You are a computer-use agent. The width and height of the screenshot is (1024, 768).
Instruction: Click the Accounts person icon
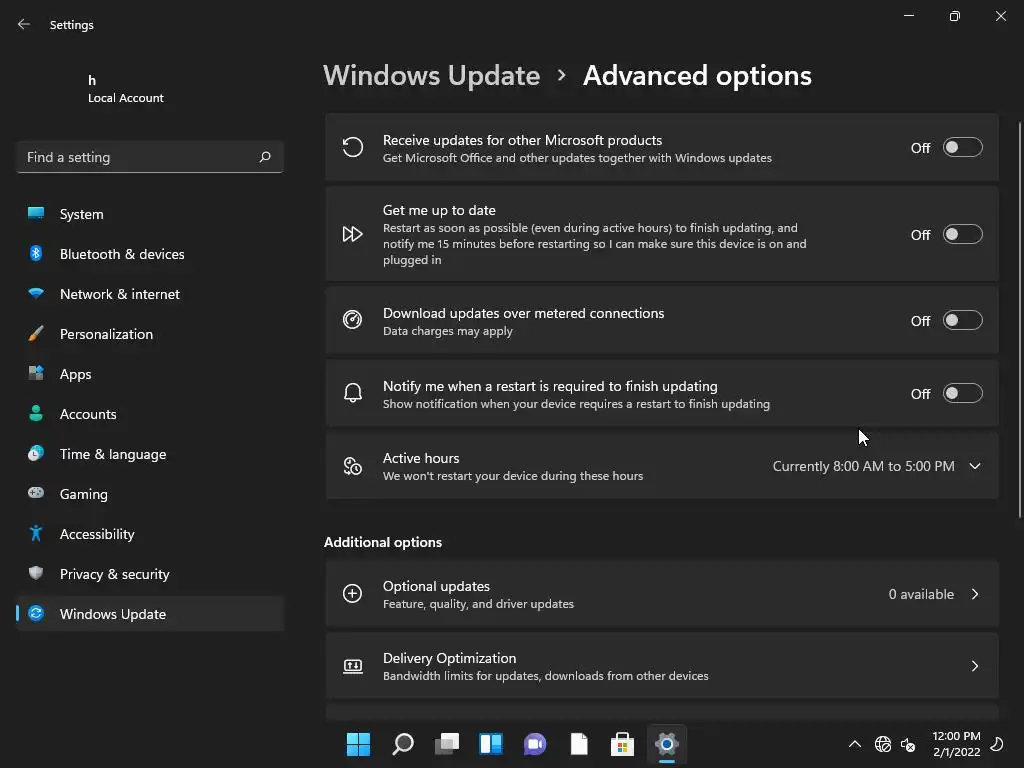coord(36,413)
